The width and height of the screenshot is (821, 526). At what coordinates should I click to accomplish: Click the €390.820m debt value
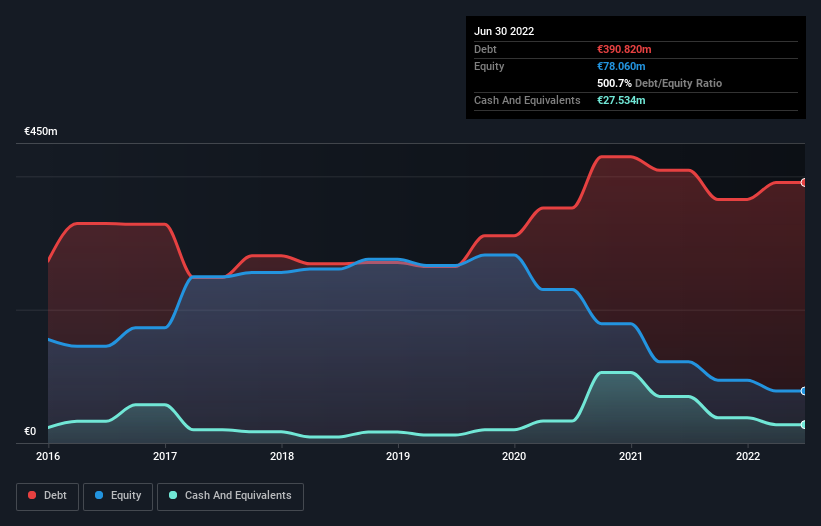point(624,49)
